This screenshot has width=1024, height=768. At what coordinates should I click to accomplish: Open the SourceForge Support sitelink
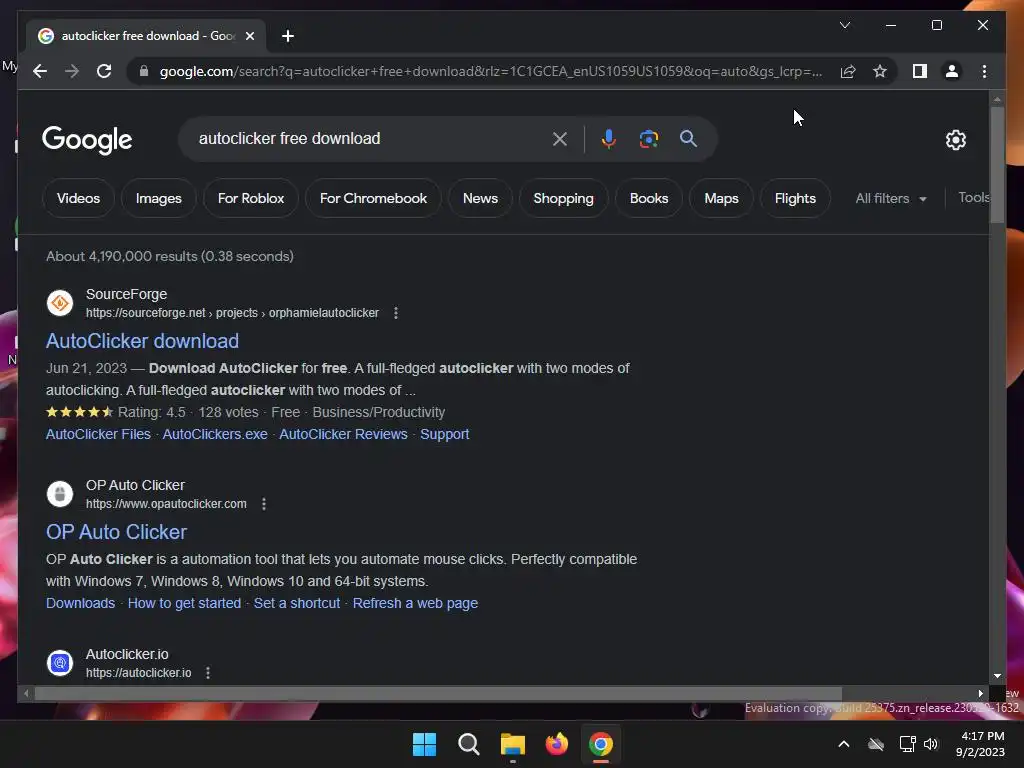(445, 434)
